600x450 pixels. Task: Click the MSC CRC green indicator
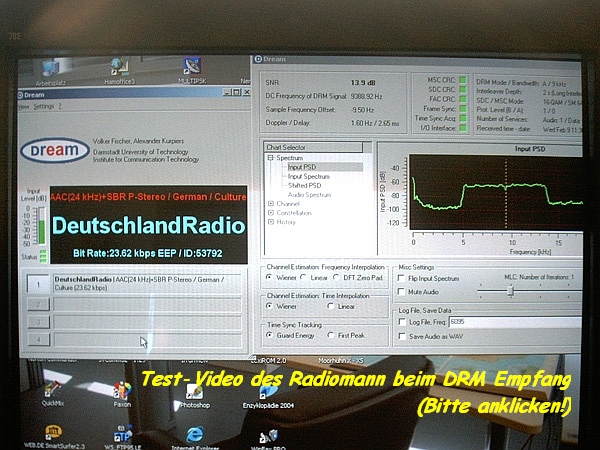point(463,80)
